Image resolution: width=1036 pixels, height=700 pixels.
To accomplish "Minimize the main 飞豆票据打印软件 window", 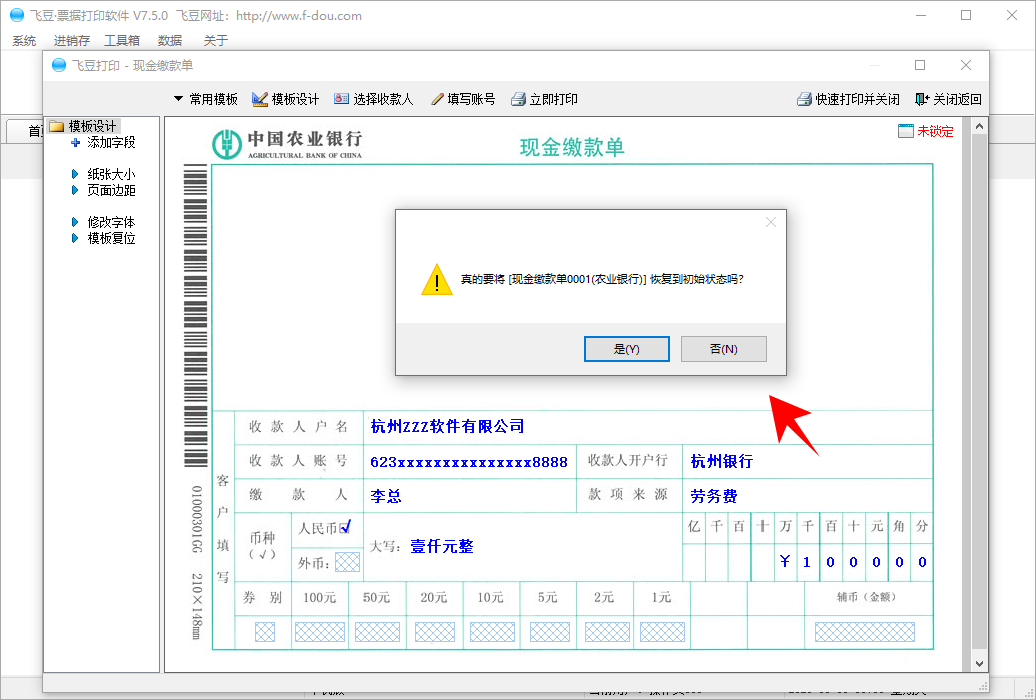I will tap(921, 15).
